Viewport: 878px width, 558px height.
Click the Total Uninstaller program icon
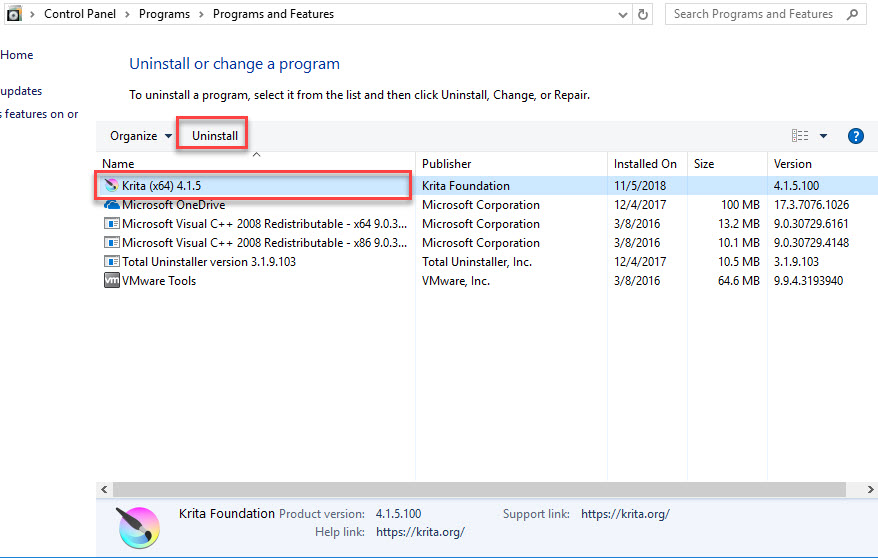pyautogui.click(x=111, y=262)
